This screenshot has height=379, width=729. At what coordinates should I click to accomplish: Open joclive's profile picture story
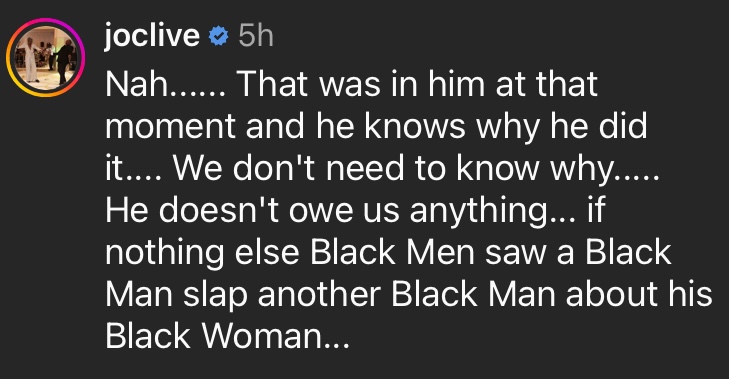point(45,57)
